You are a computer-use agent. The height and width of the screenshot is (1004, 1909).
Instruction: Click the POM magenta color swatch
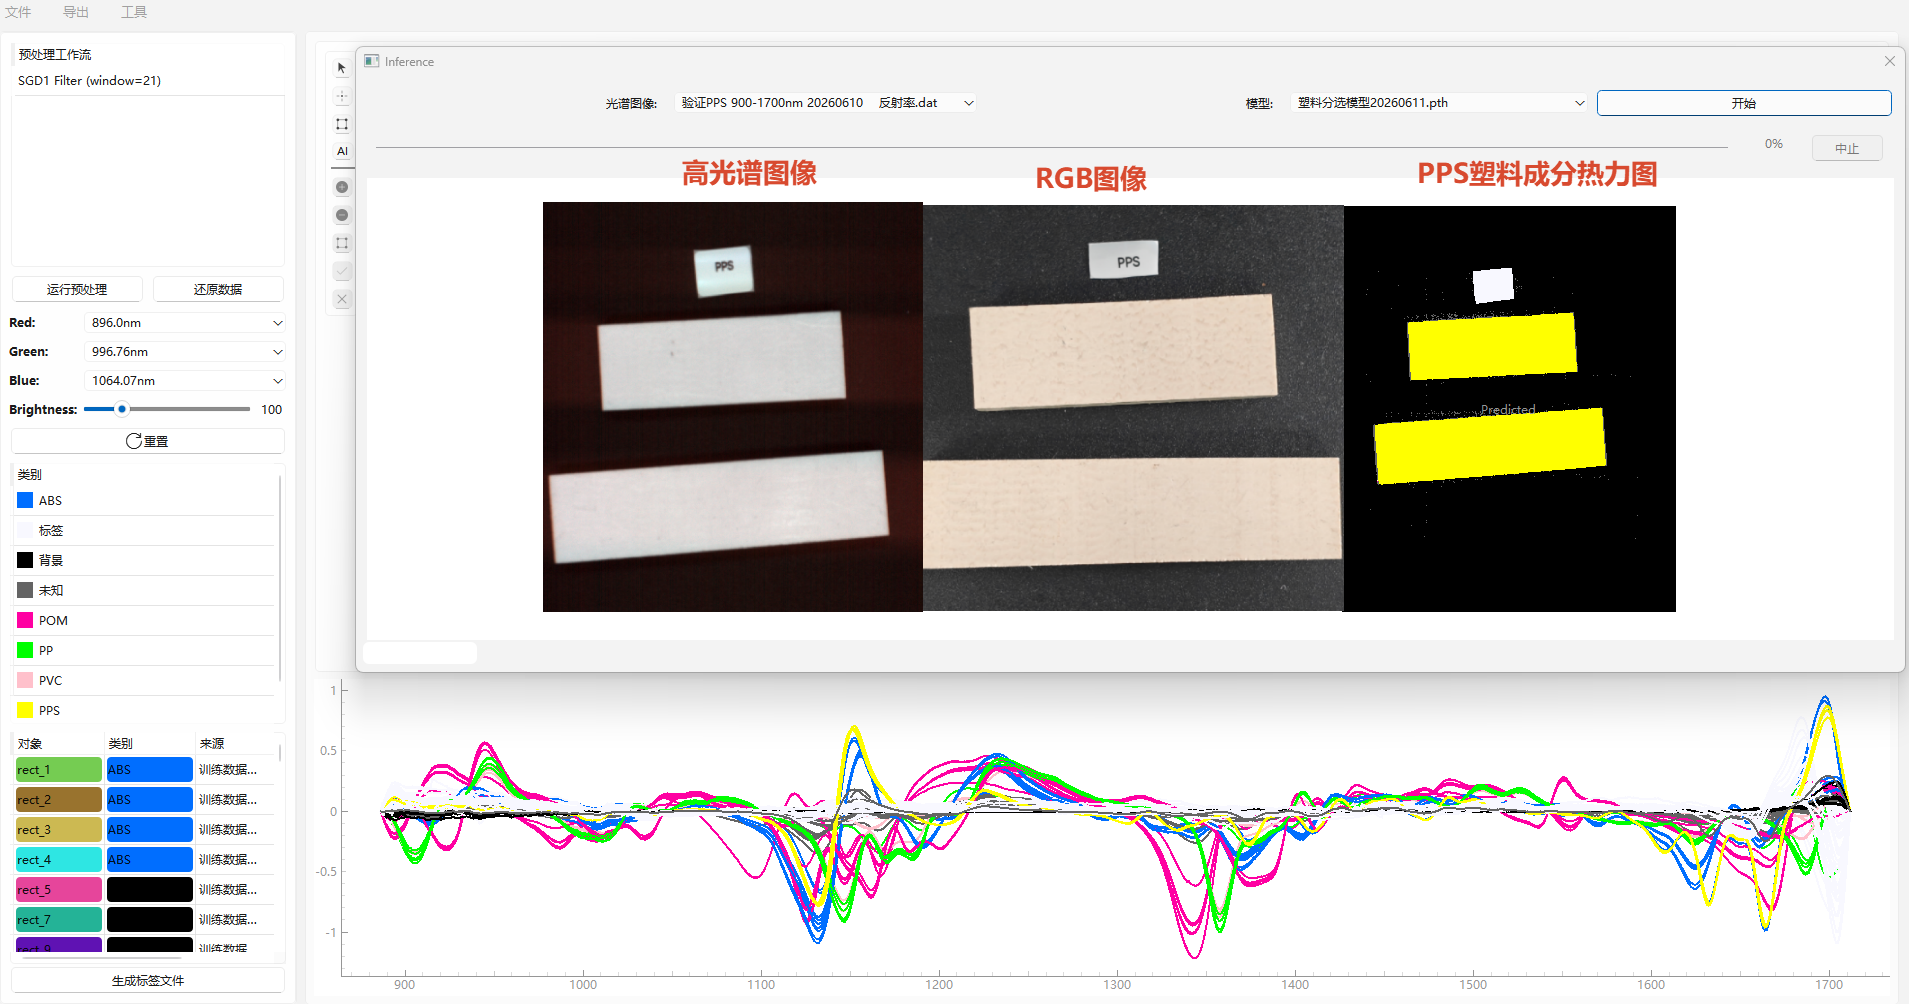(x=25, y=620)
